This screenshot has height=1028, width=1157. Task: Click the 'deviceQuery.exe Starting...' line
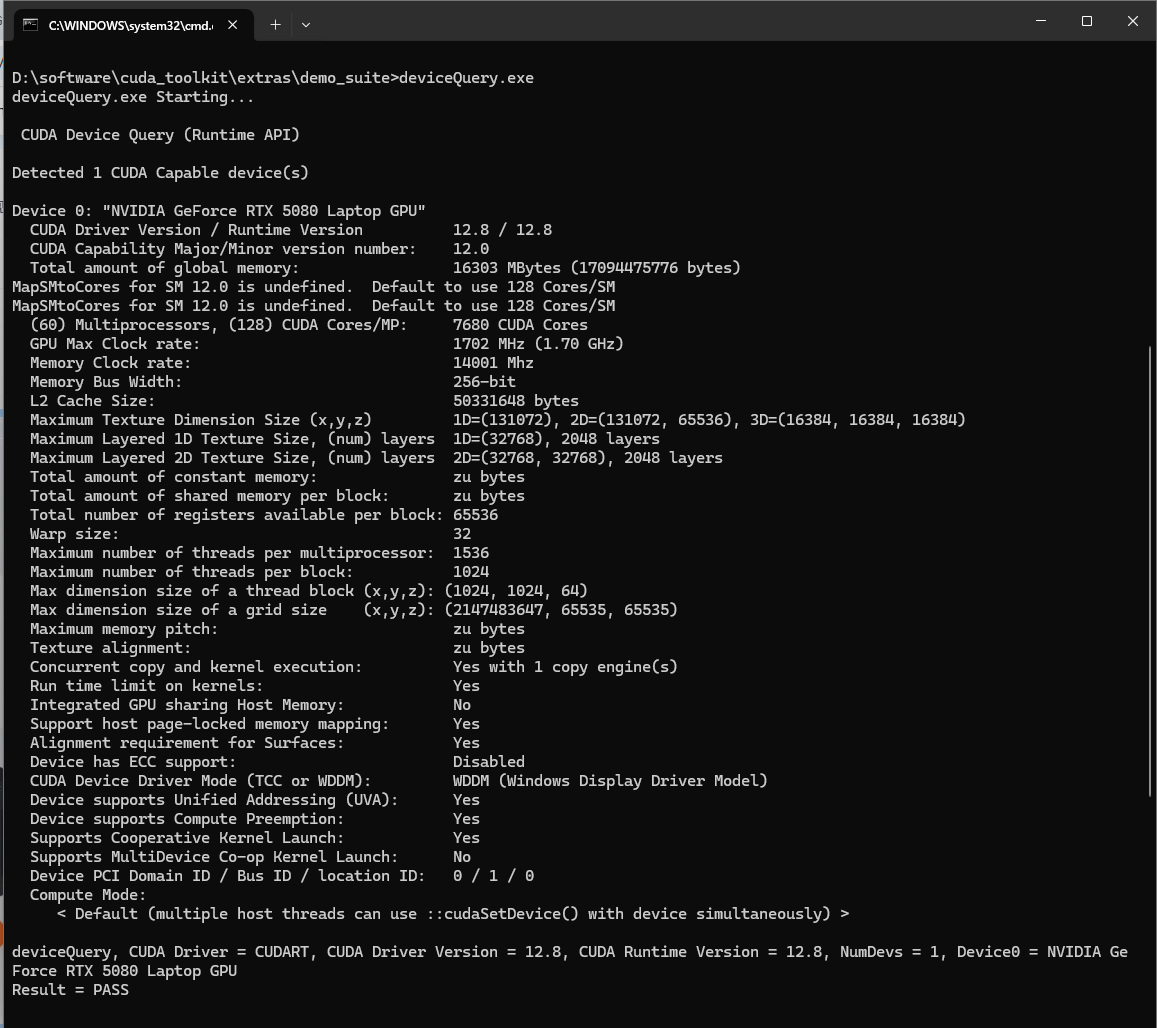coord(133,97)
